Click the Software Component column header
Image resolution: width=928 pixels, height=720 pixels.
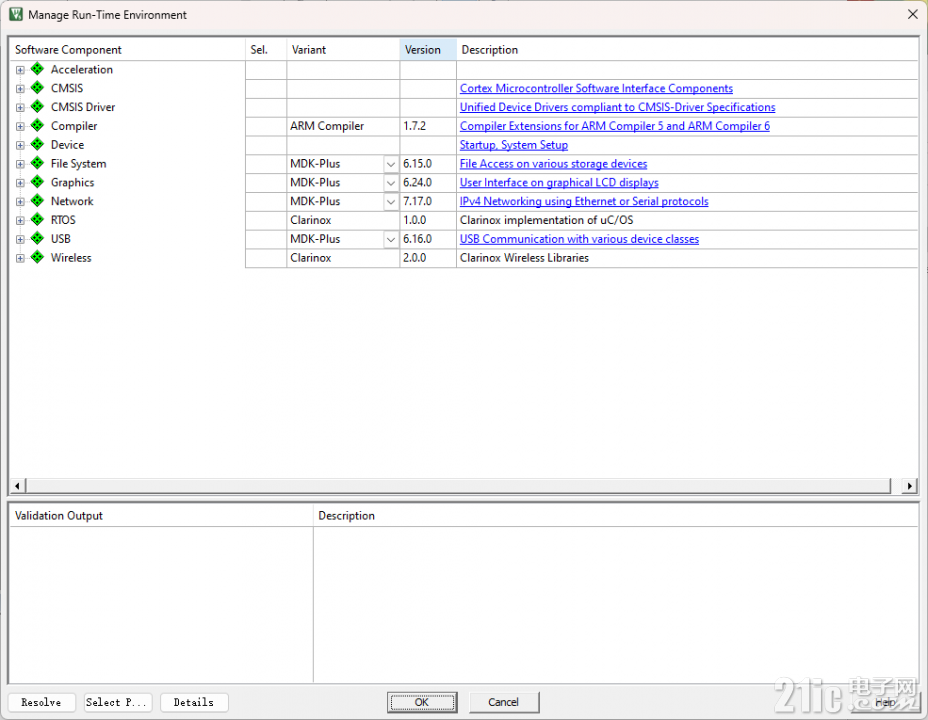coord(127,50)
